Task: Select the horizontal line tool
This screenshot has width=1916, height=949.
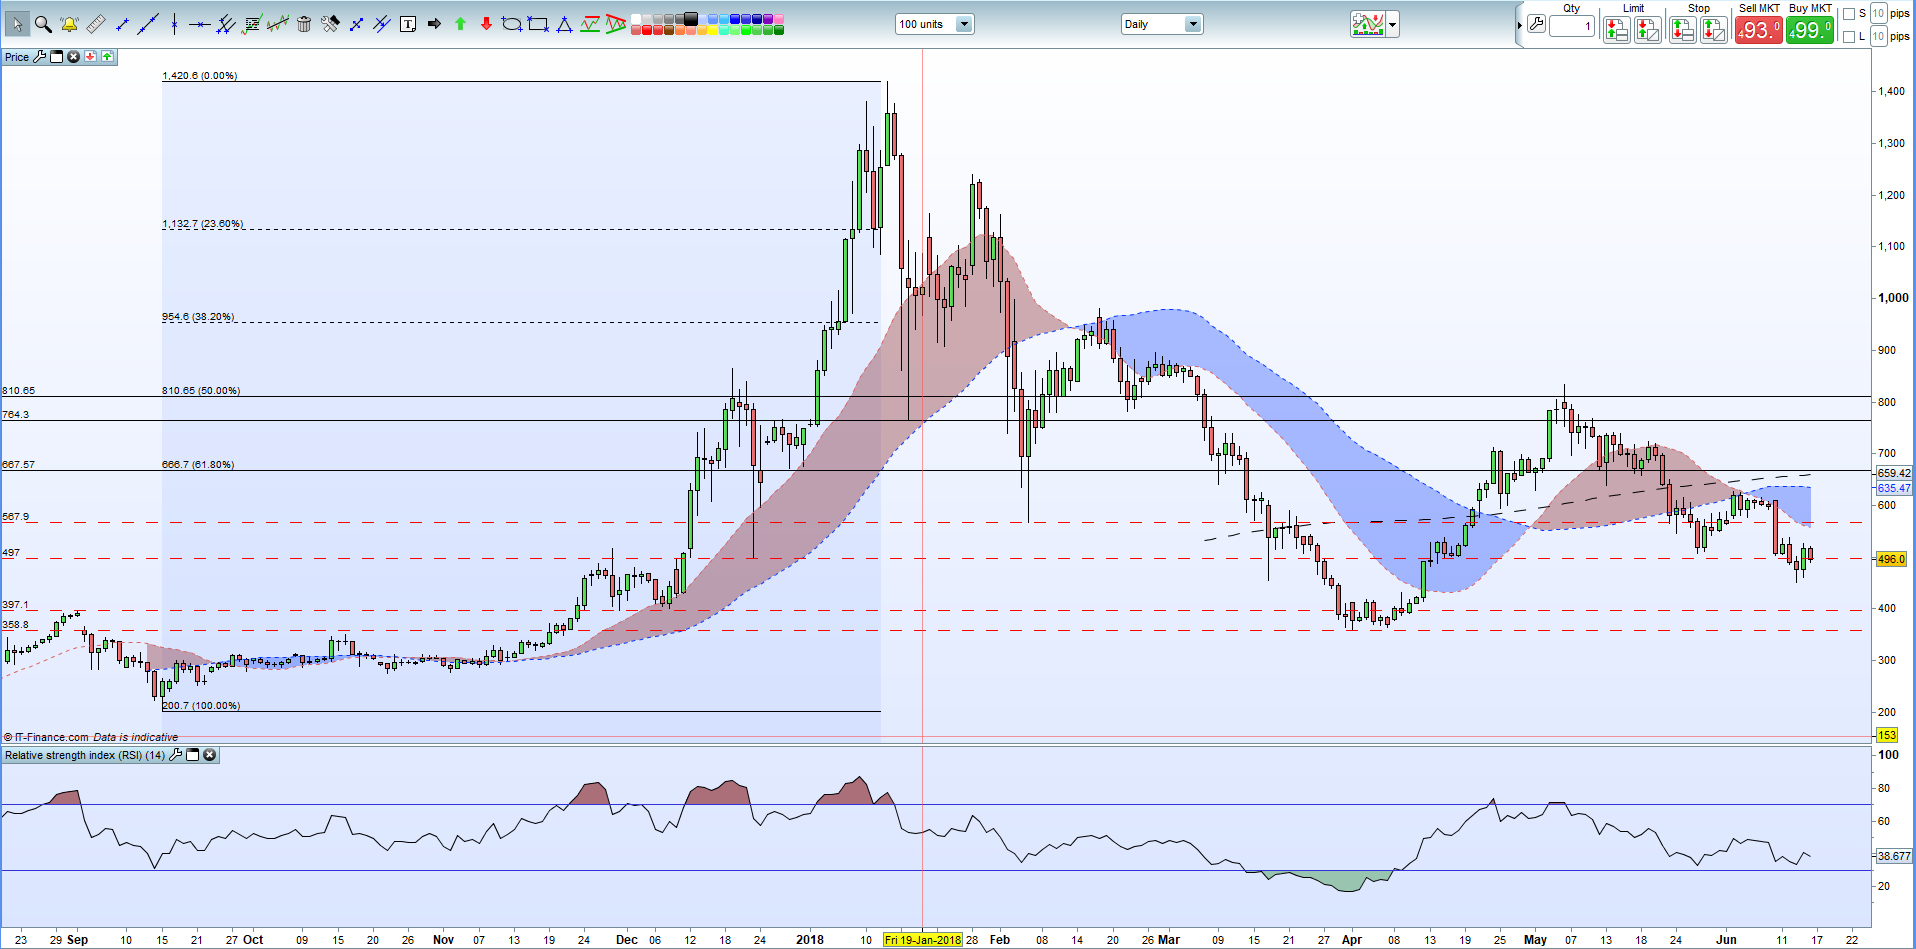Action: pos(200,24)
